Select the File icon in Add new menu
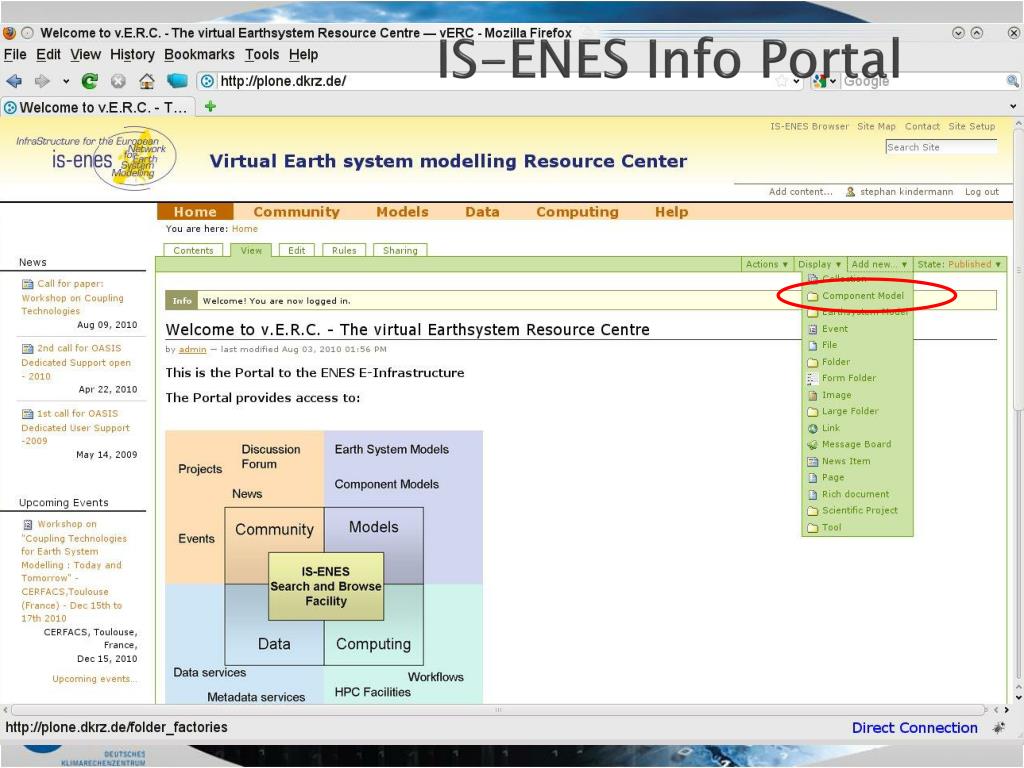 point(812,345)
